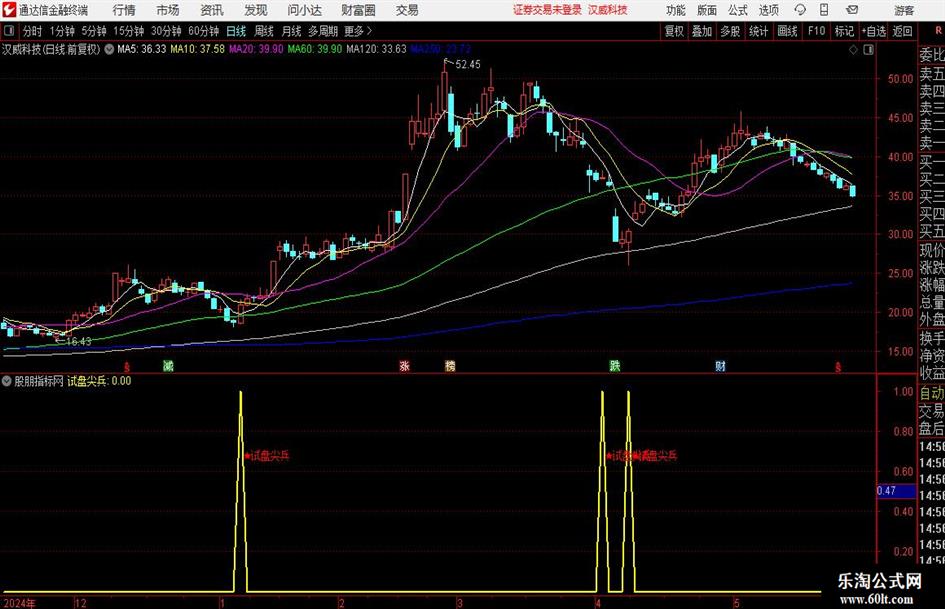Open the 资讯 menu

(x=212, y=10)
